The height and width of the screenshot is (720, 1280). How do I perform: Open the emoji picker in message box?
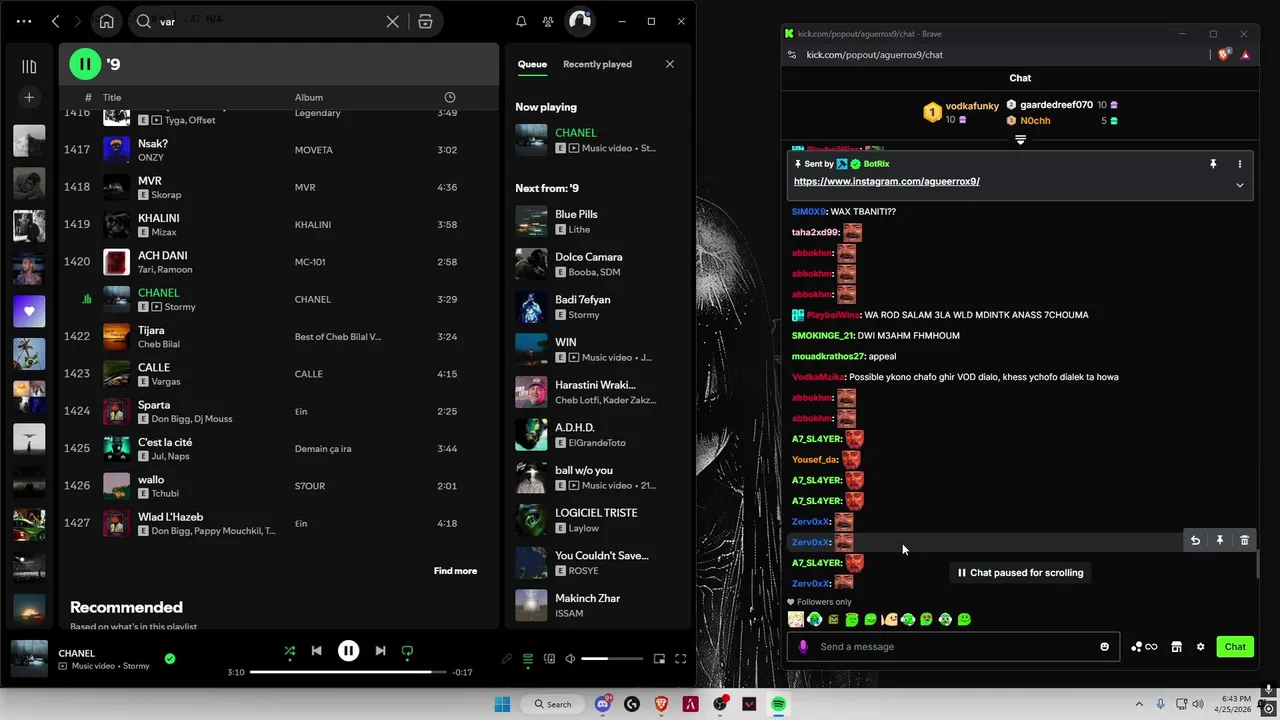click(1104, 647)
